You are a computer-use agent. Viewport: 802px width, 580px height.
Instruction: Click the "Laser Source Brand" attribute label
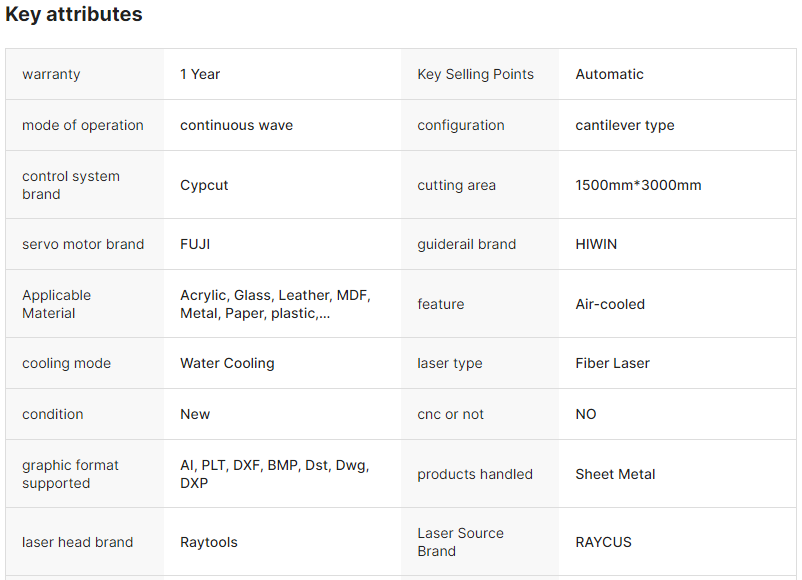460,542
